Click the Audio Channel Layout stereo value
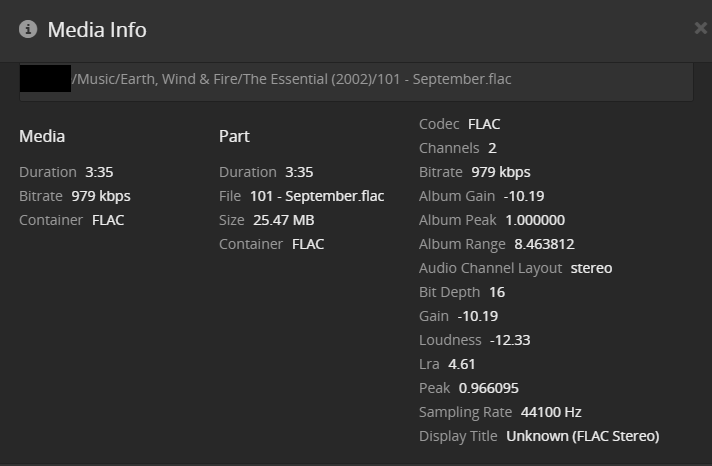The height and width of the screenshot is (466, 712). [x=591, y=268]
